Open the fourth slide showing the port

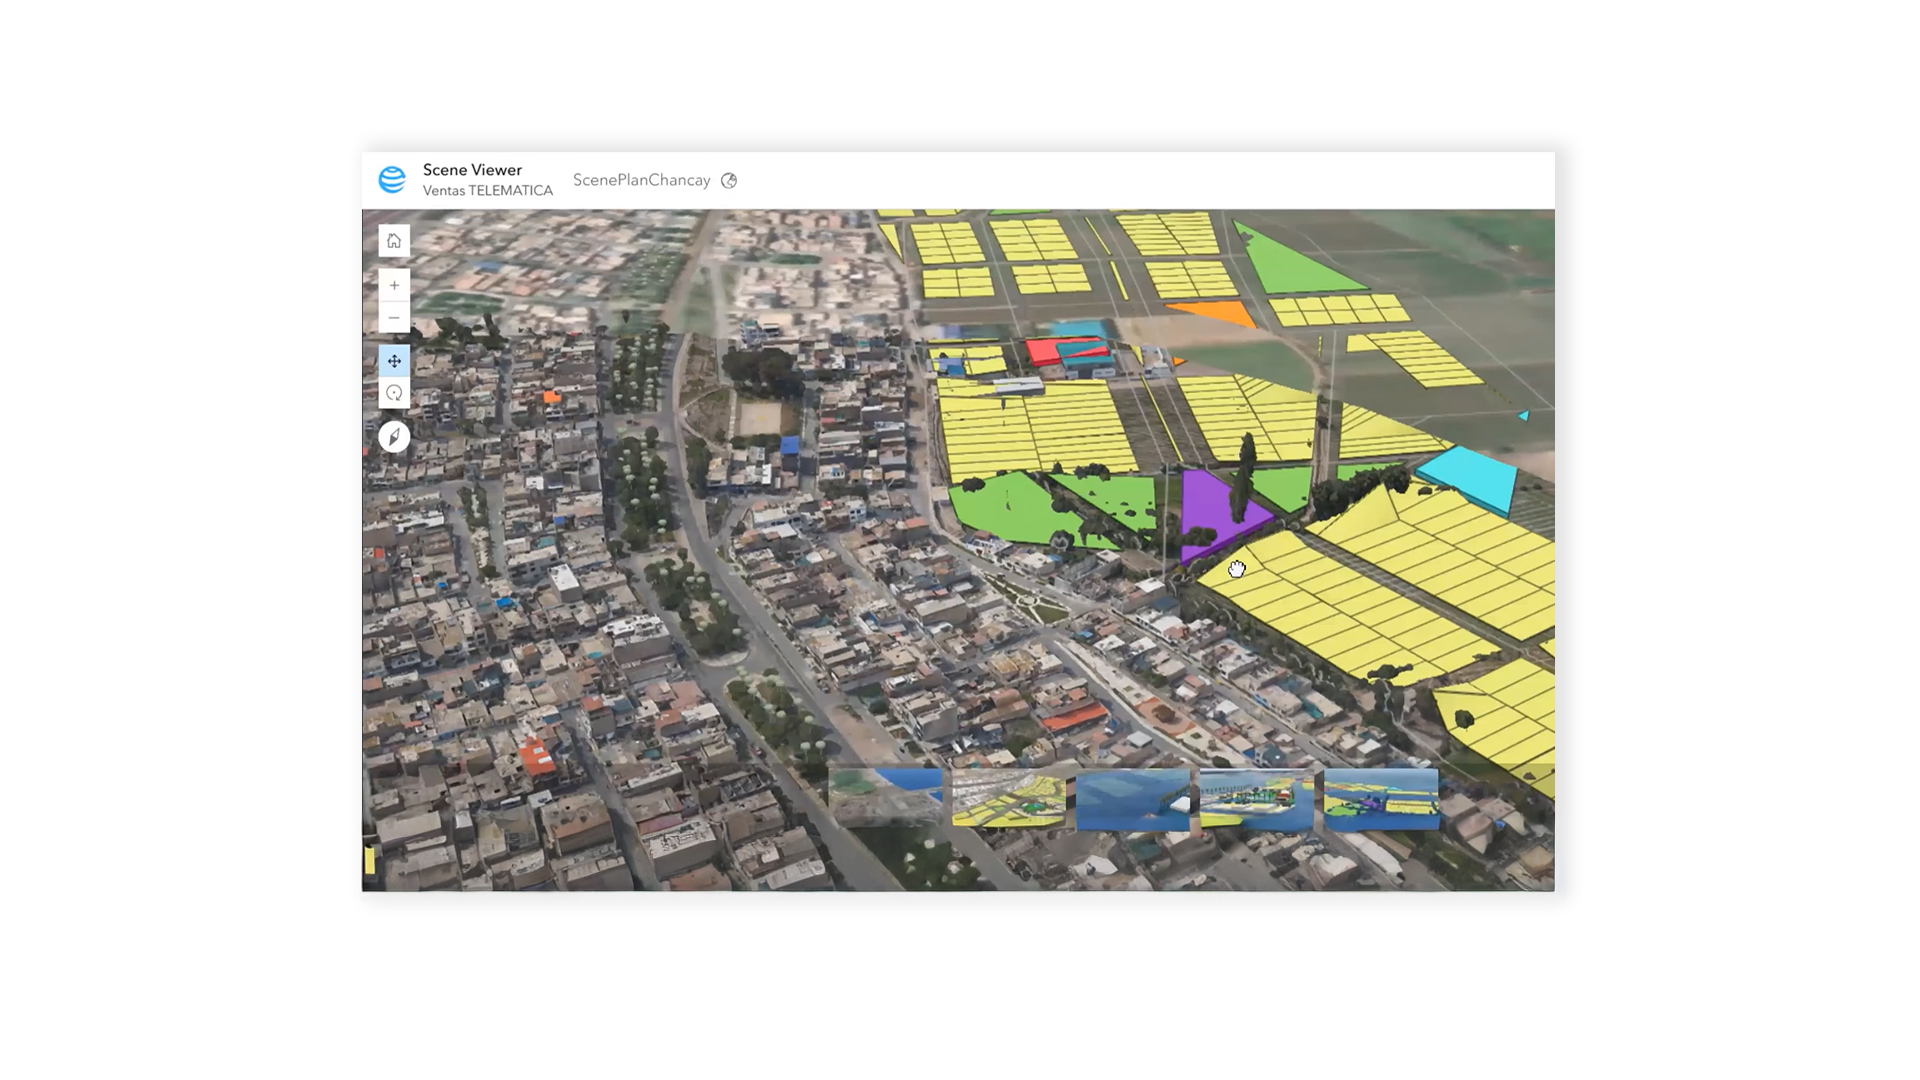click(1256, 798)
